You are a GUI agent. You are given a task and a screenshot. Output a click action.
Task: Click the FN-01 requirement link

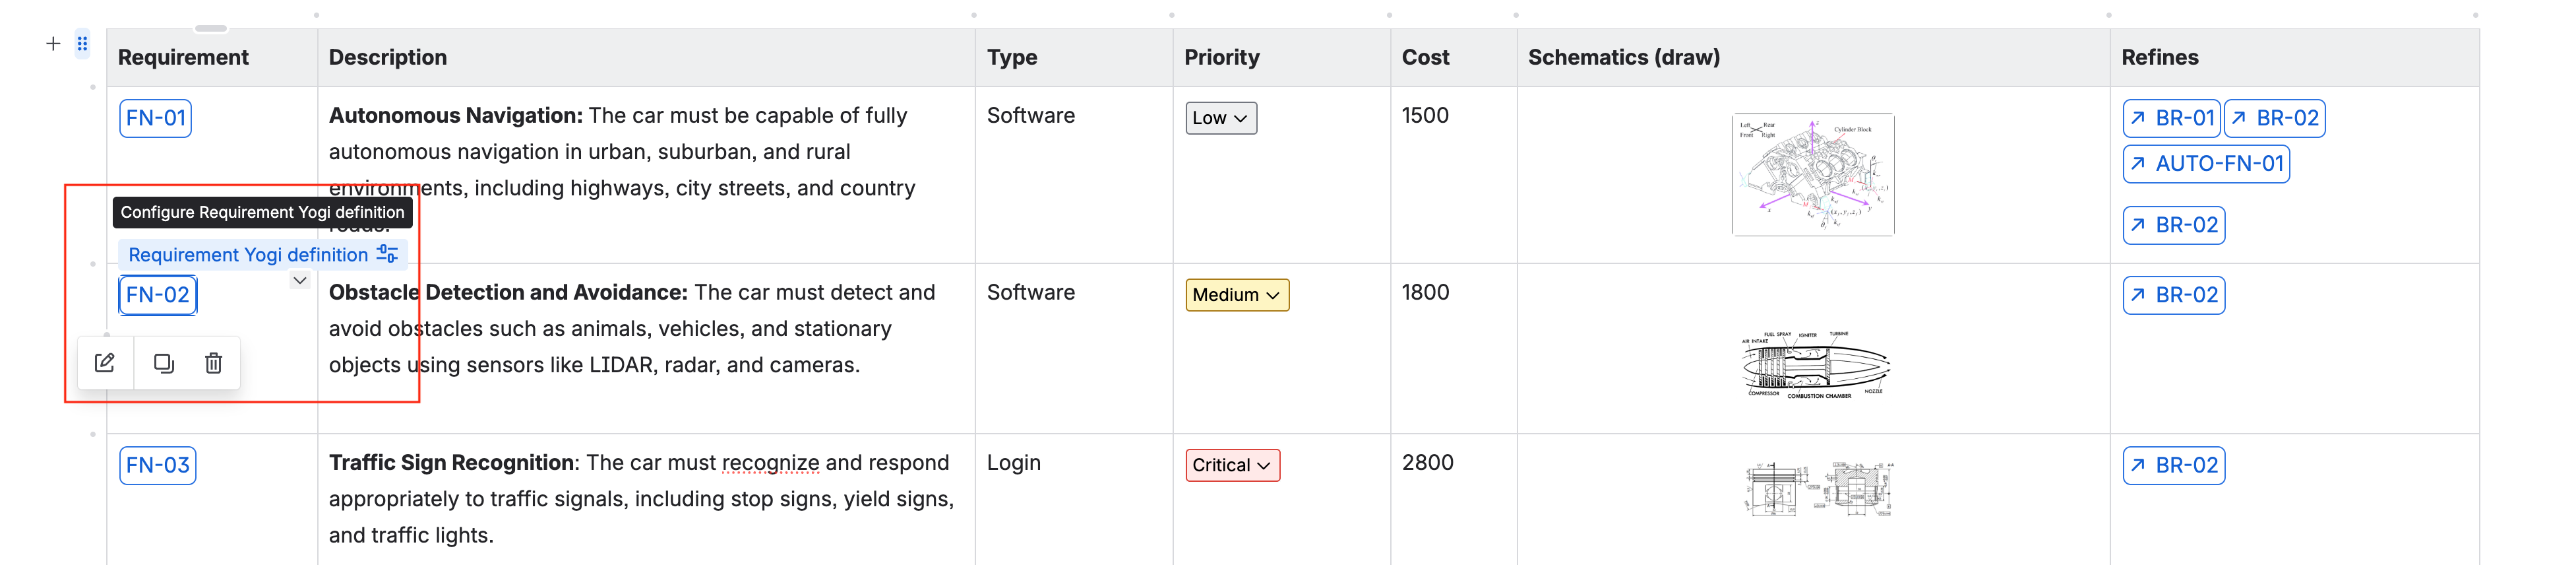tap(155, 118)
